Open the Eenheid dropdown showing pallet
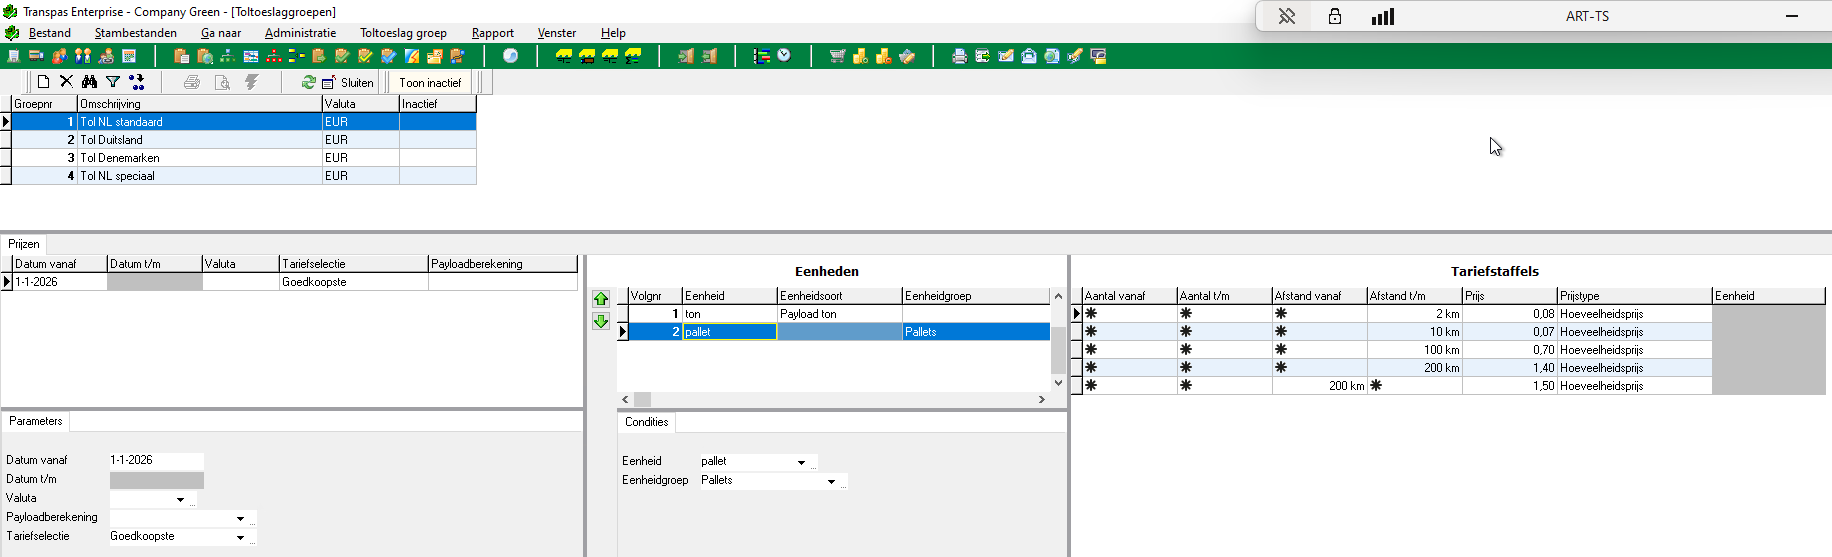 801,462
